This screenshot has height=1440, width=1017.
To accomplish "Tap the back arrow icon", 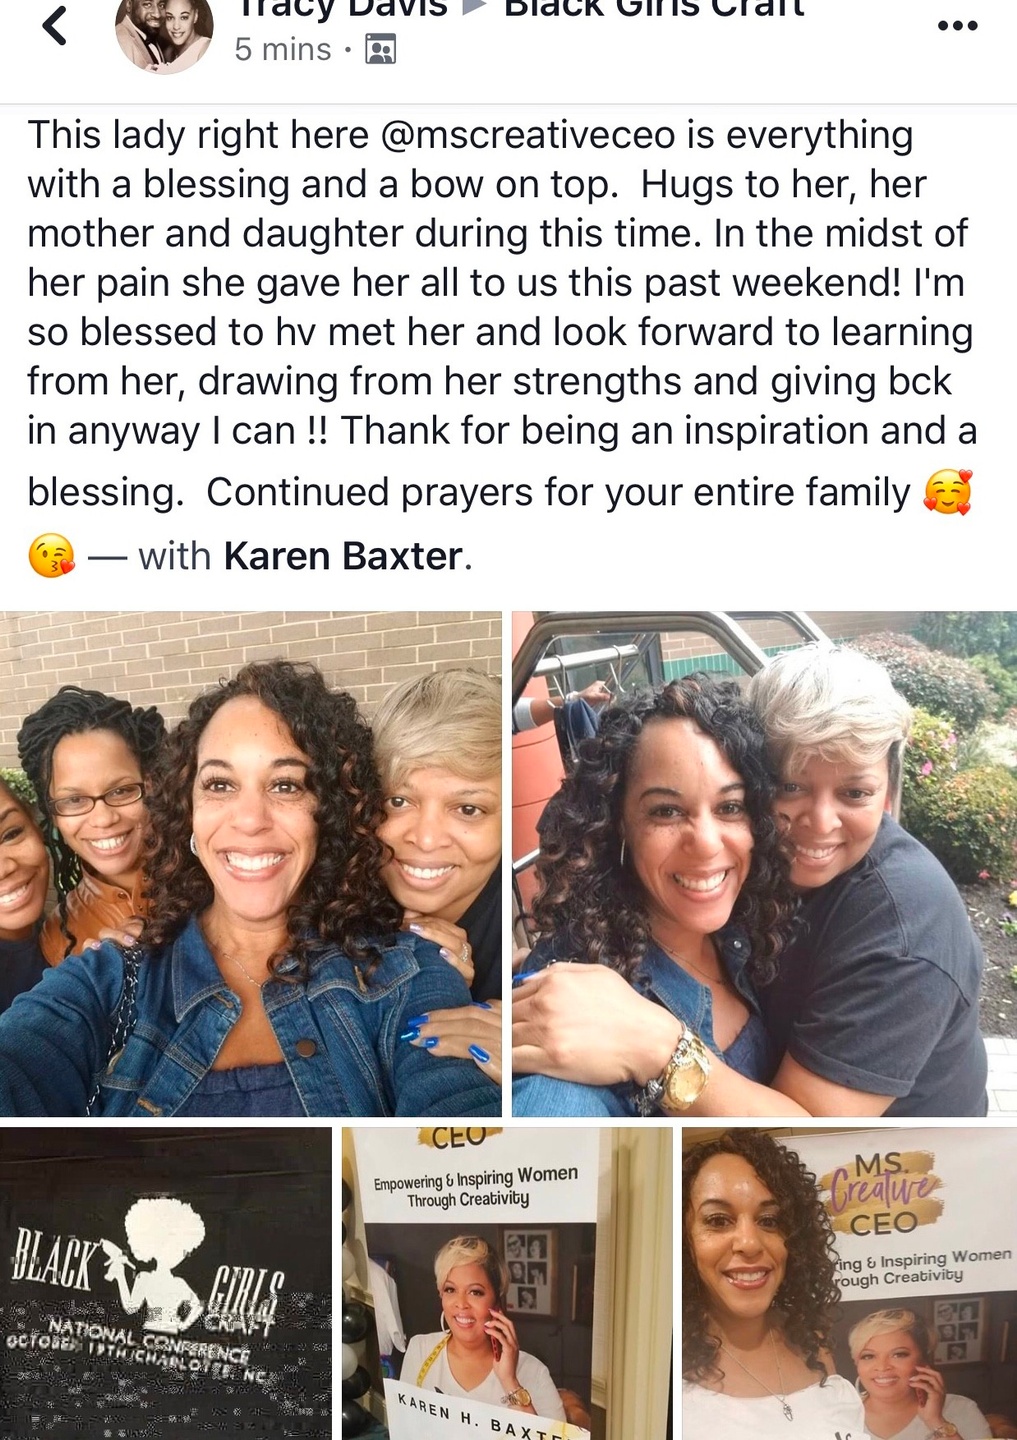I will (55, 25).
